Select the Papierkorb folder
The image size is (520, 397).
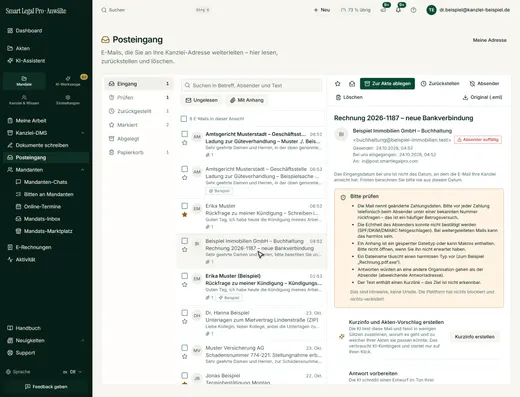click(139, 152)
